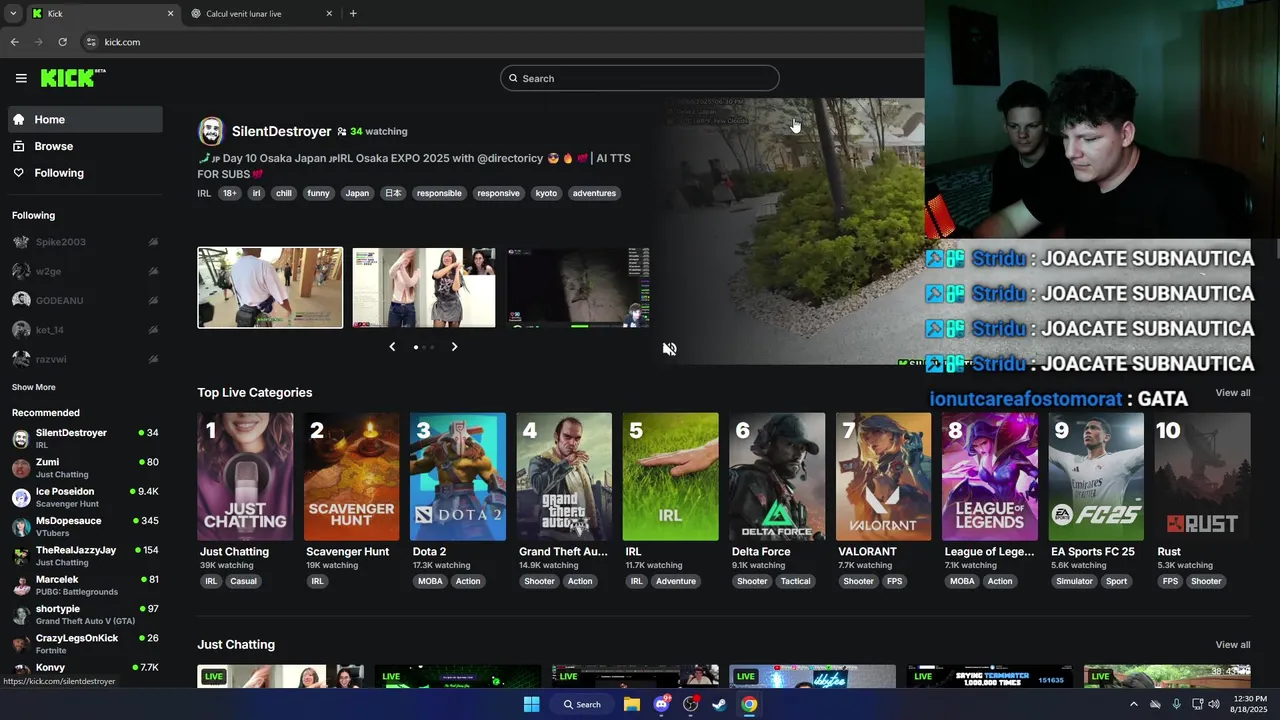Screen dimensions: 1280x720
Task: Go back in browser history
Action: [14, 42]
